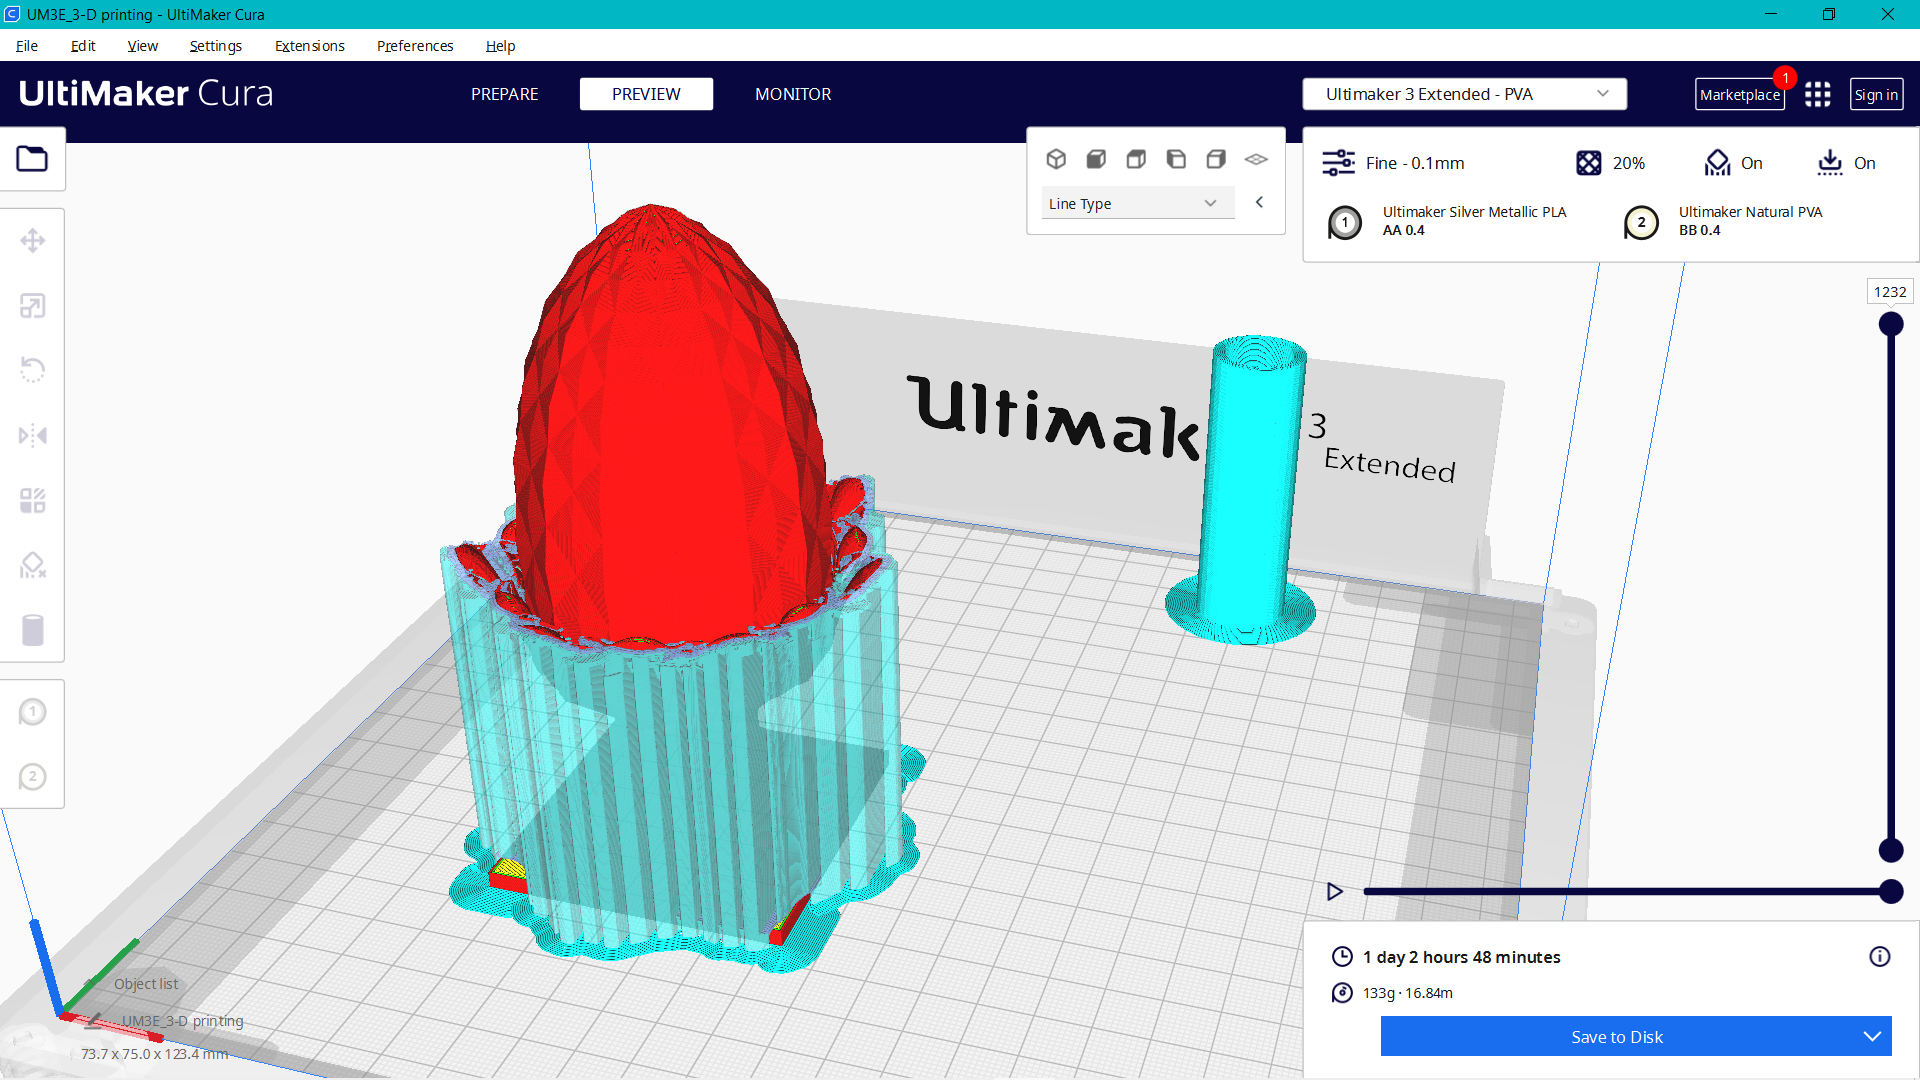Open the Extensions menu
This screenshot has height=1080, width=1920.
click(x=309, y=46)
